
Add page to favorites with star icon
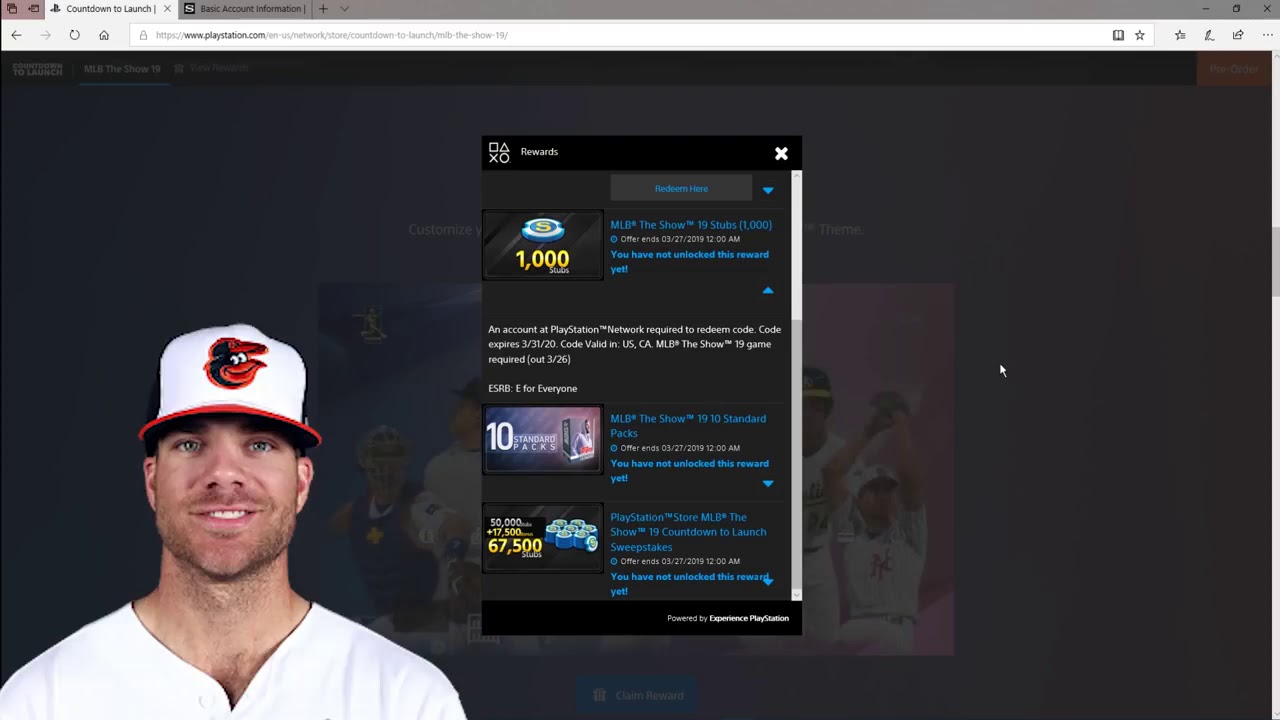pos(1139,35)
